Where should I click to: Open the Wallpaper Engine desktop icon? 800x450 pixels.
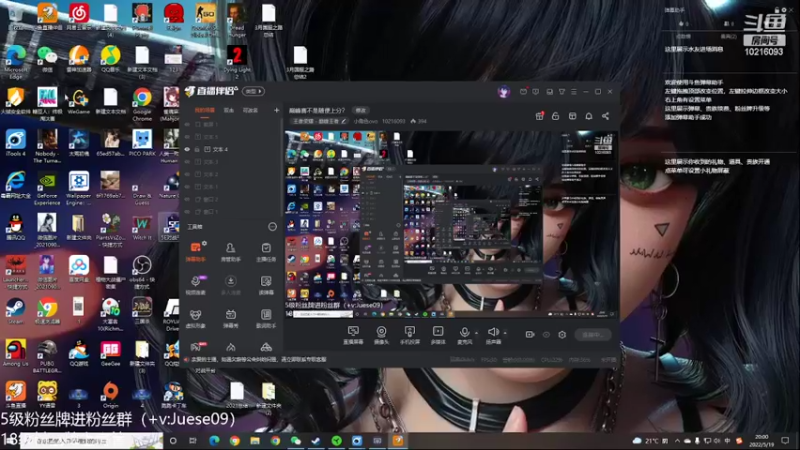[79, 188]
